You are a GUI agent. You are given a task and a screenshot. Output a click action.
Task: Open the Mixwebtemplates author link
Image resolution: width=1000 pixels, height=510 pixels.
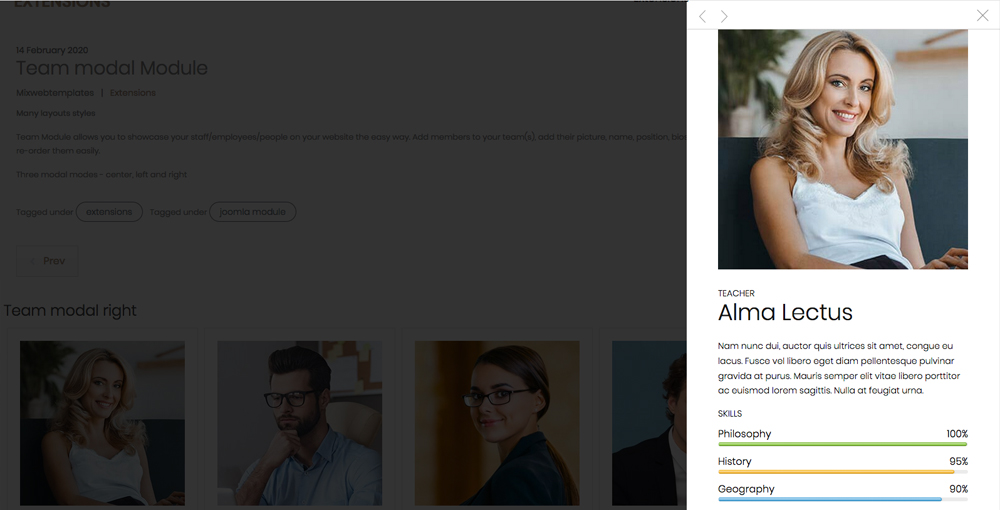(x=55, y=93)
